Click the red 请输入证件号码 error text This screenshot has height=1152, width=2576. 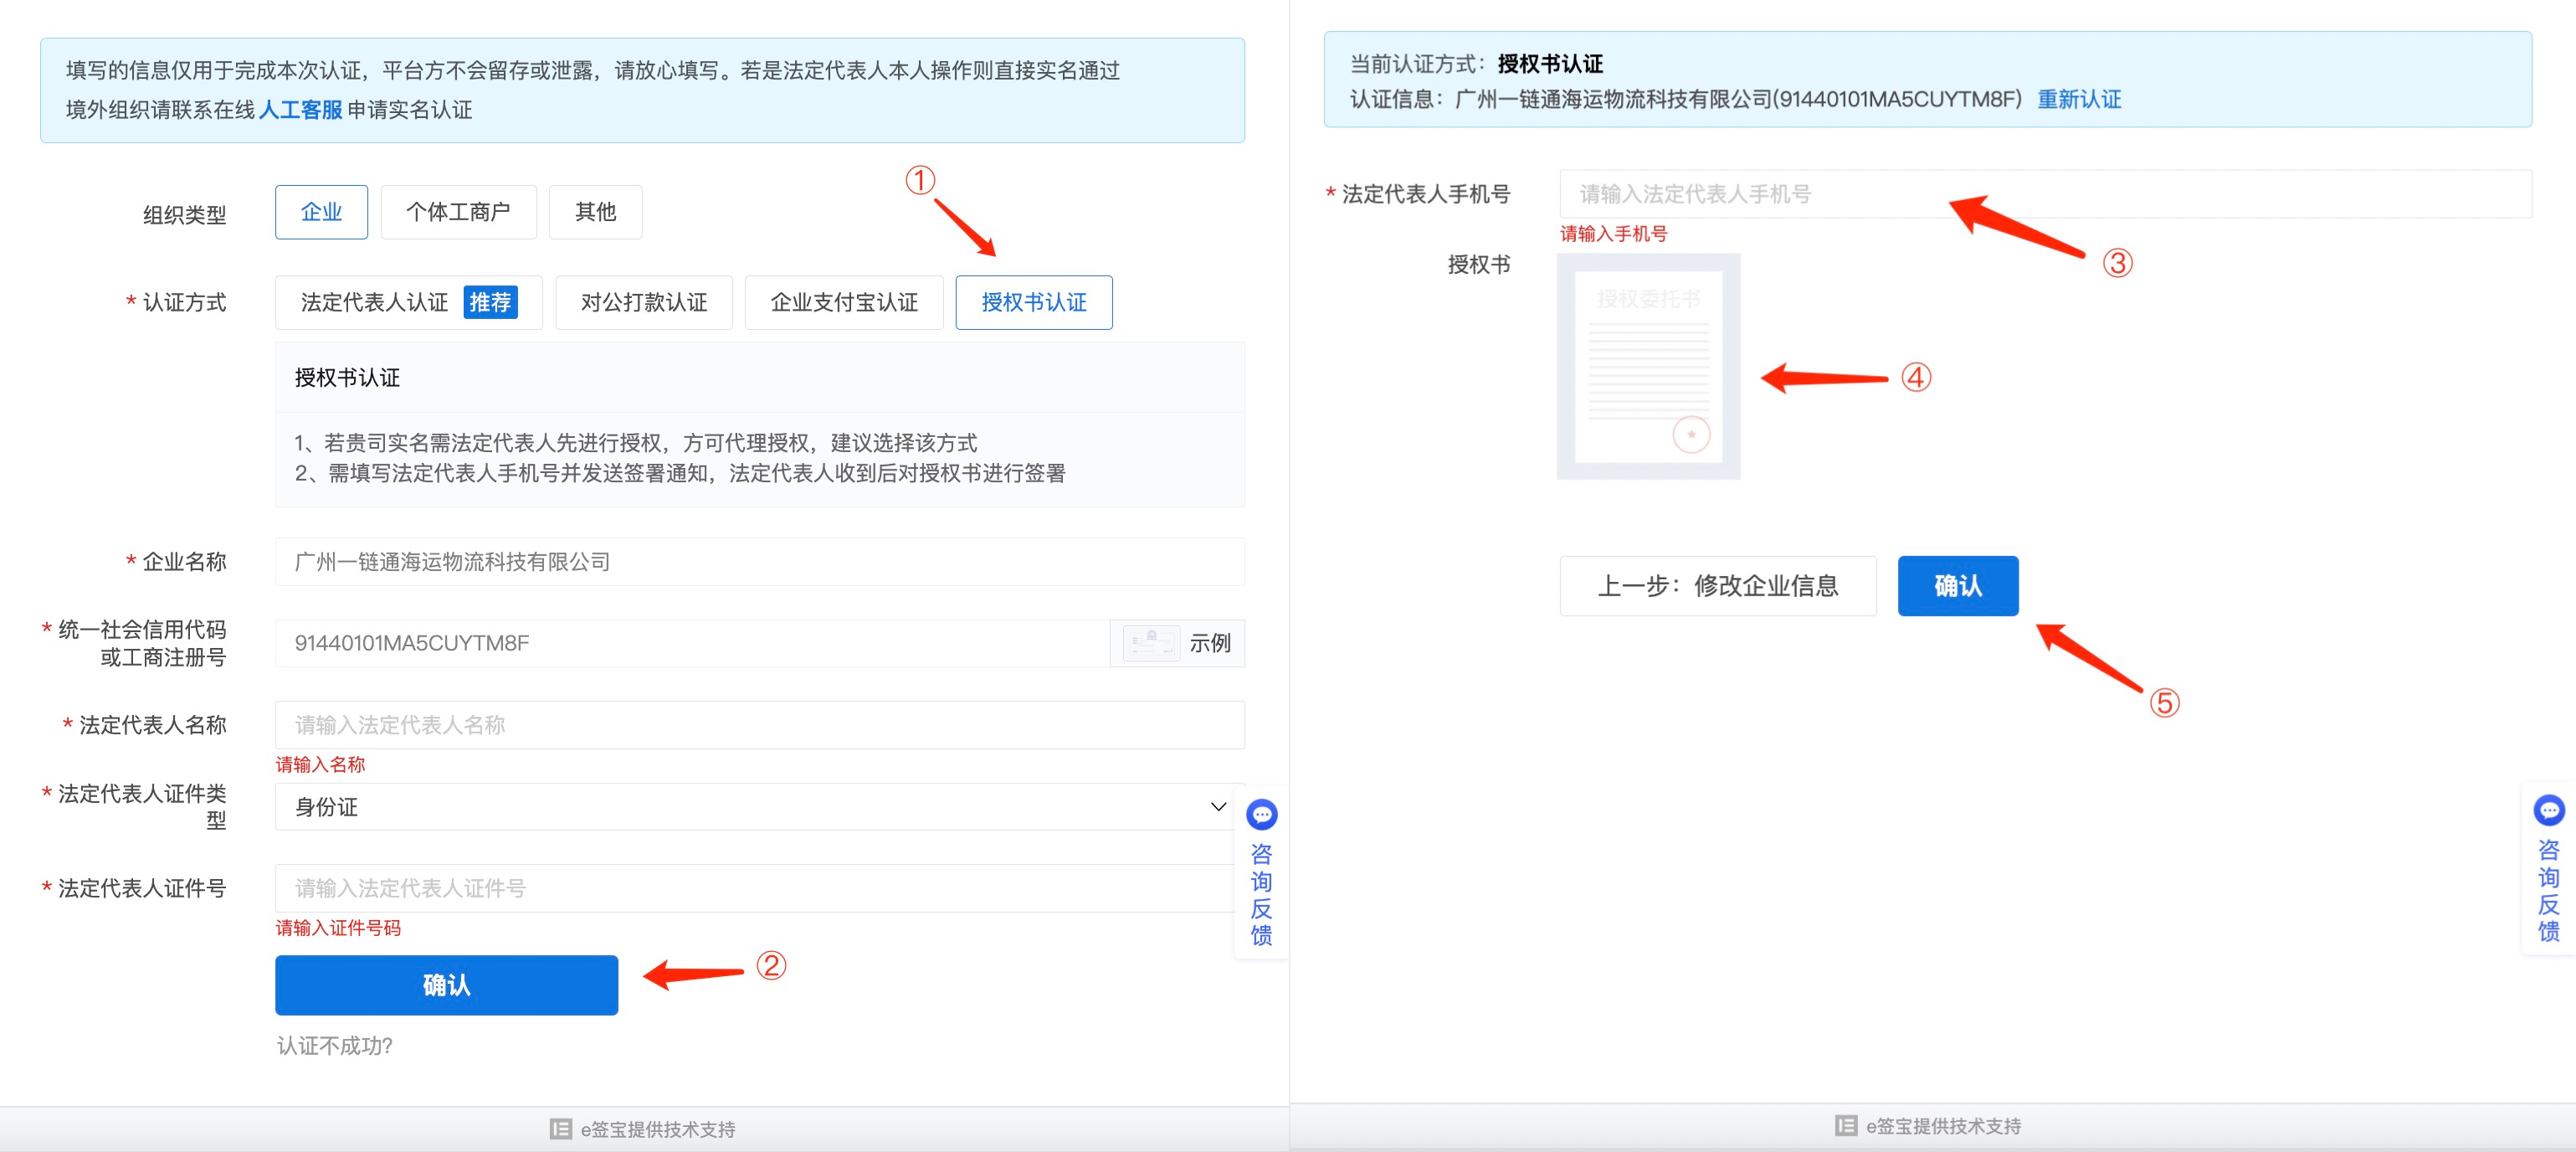tap(338, 928)
